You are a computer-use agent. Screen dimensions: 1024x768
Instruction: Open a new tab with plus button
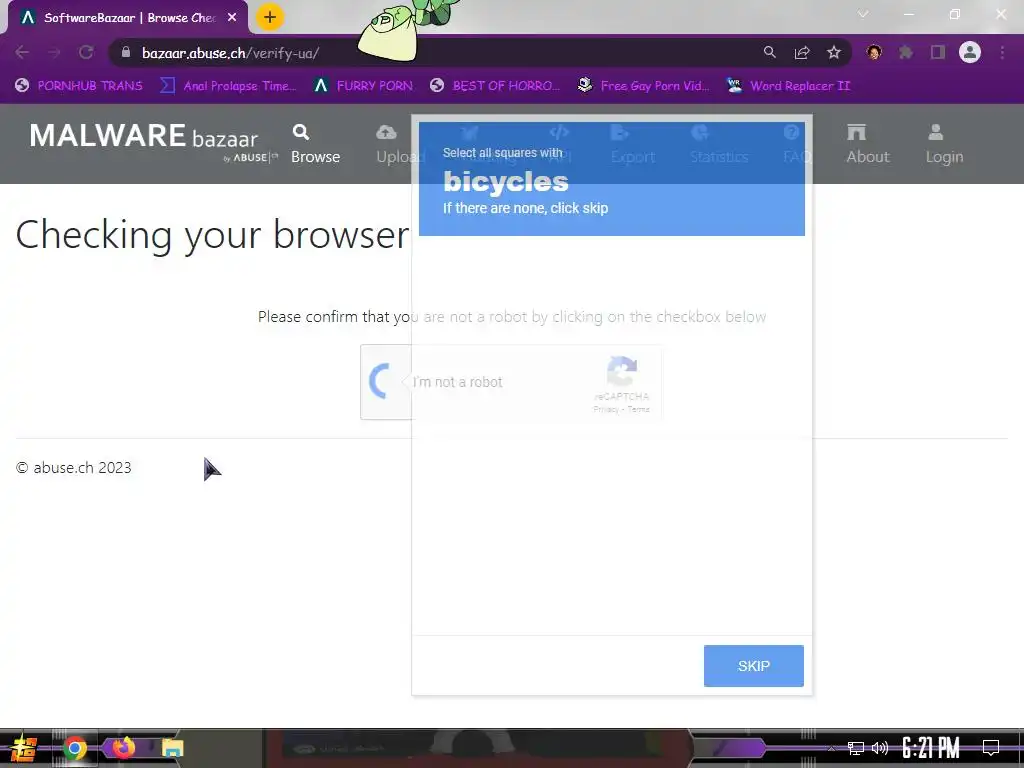pos(270,17)
